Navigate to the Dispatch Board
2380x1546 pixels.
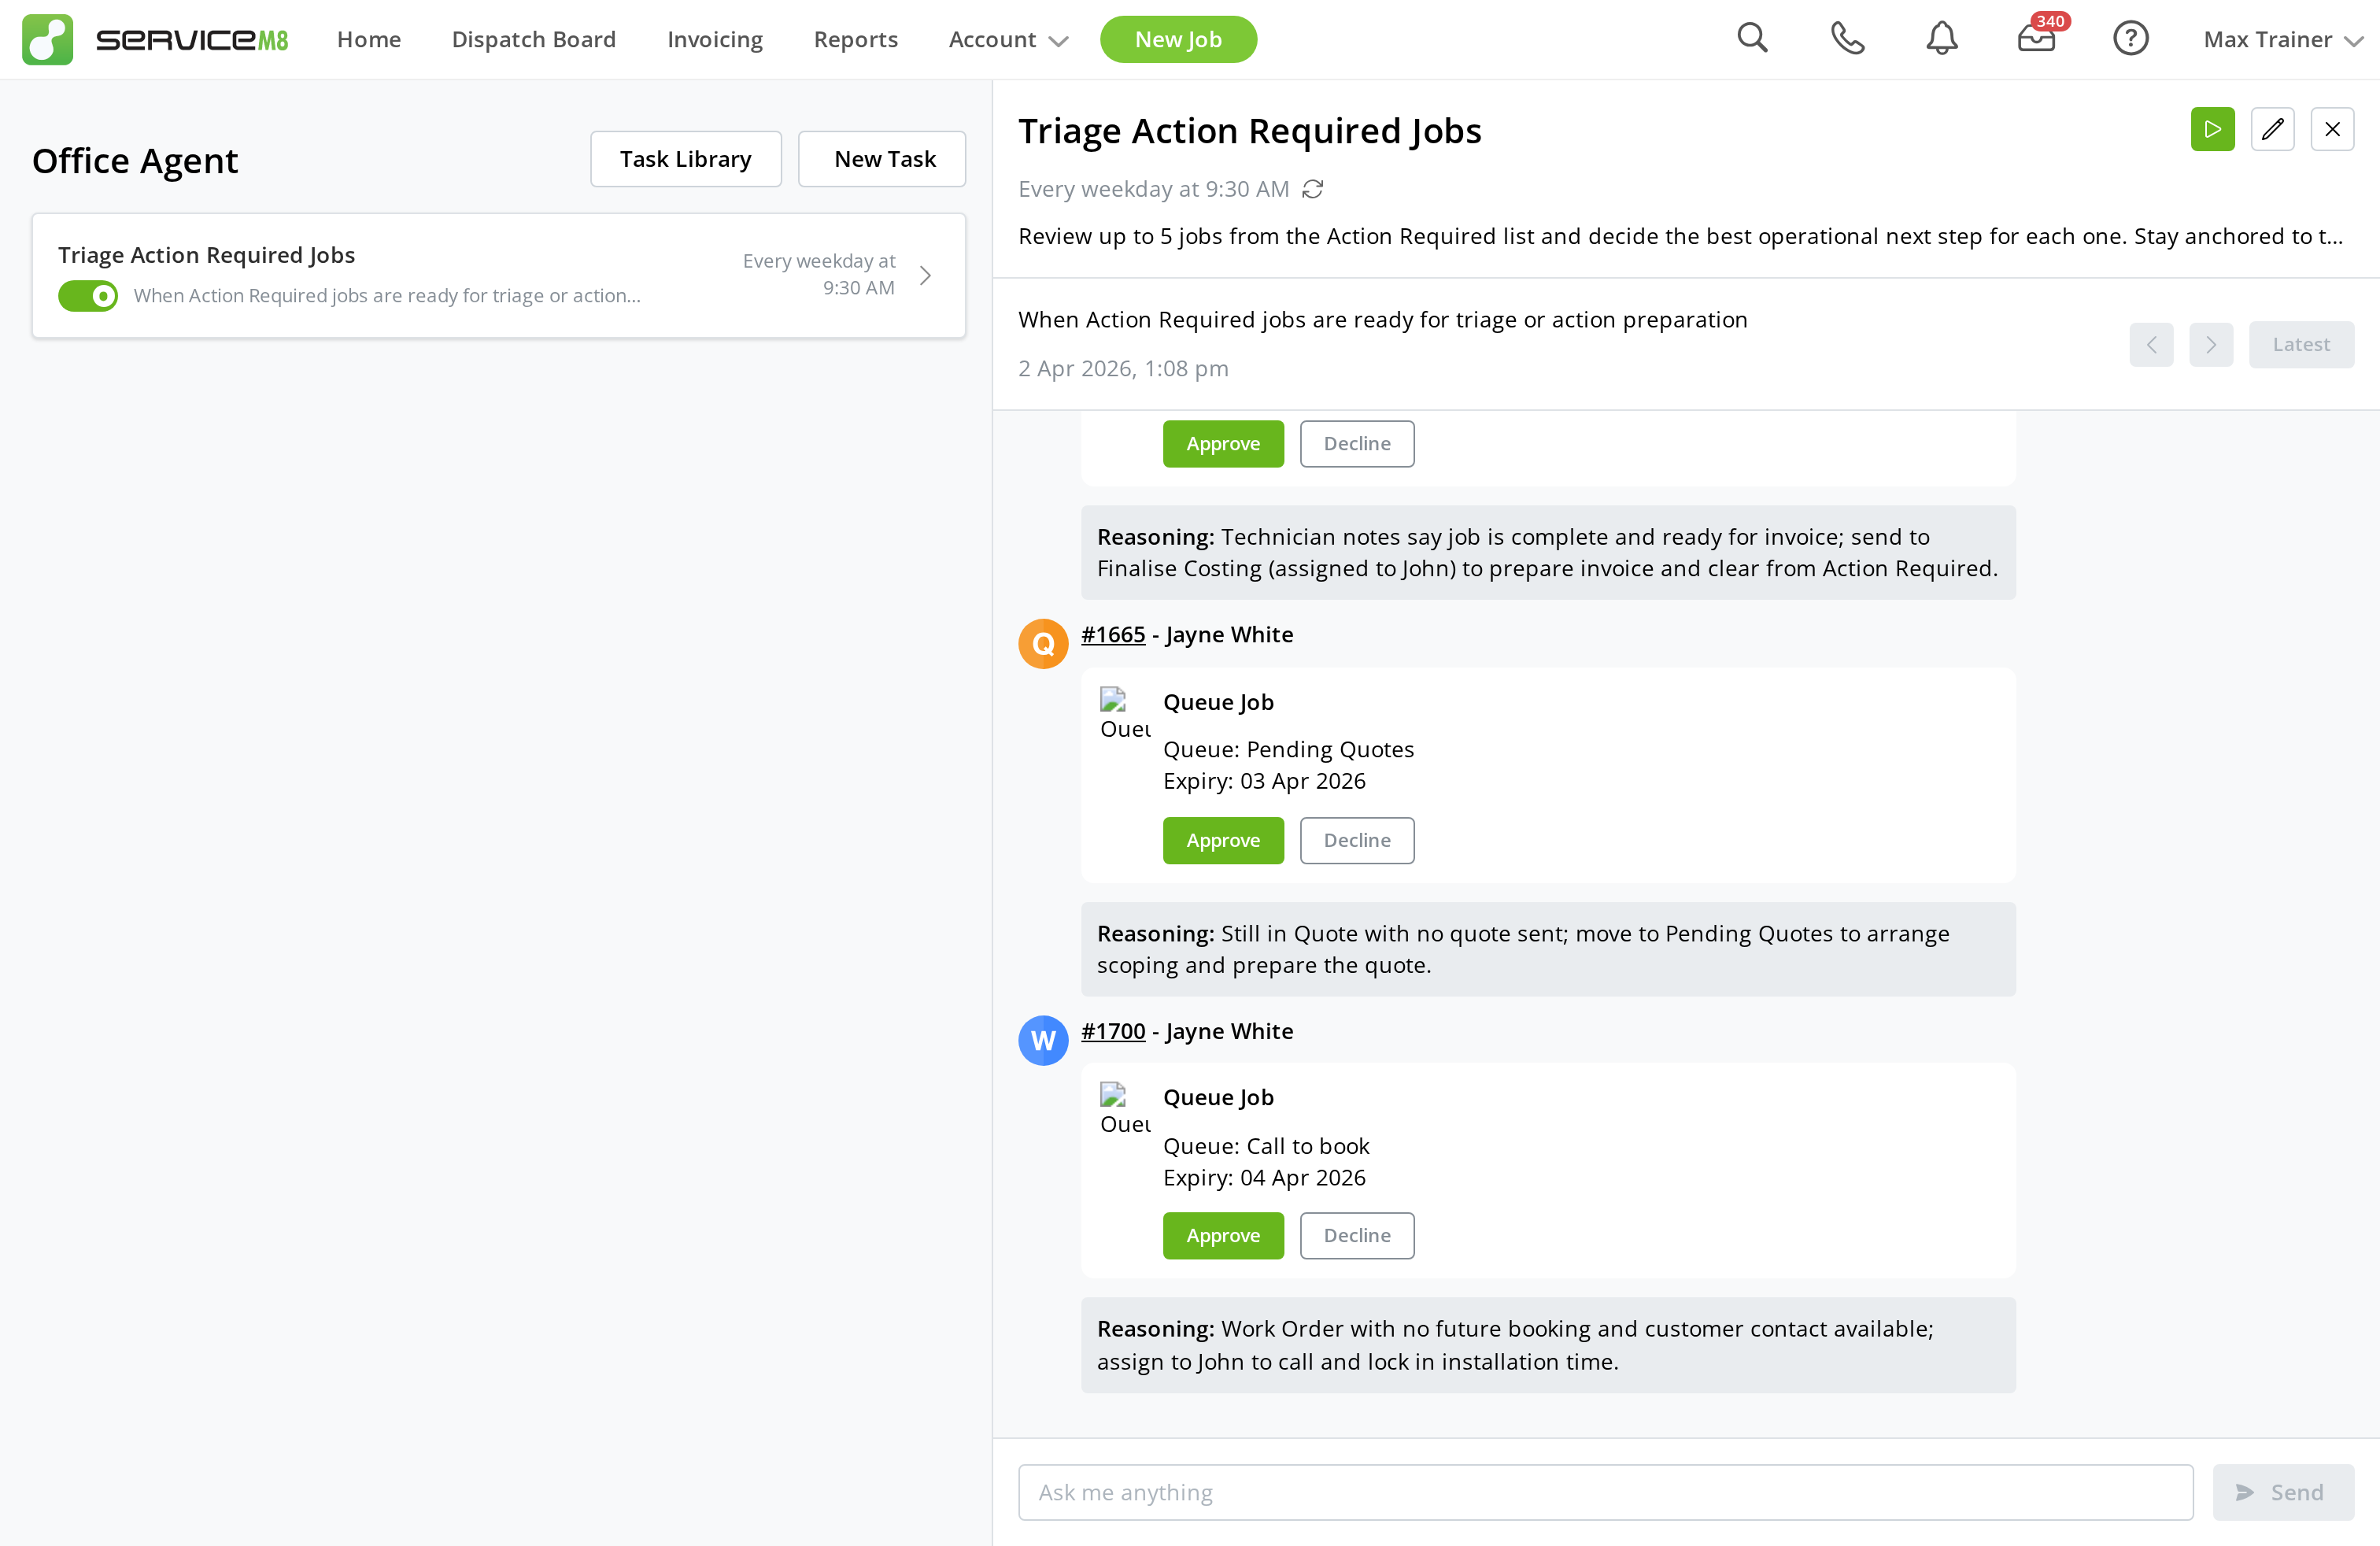coord(533,39)
